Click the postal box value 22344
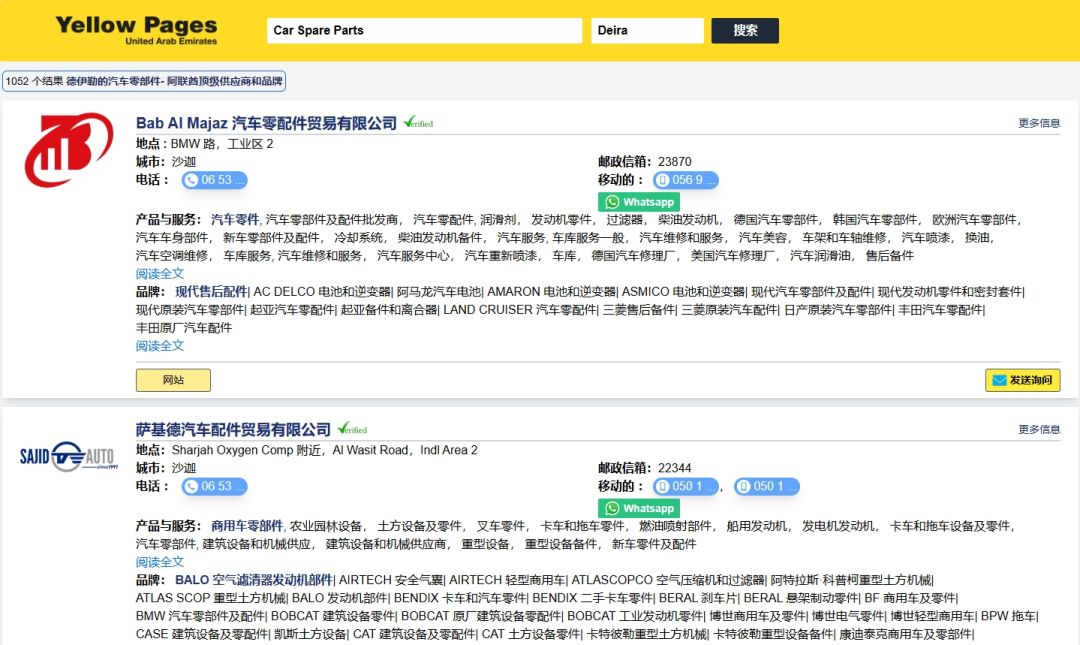Image resolution: width=1080 pixels, height=645 pixels. 674,468
